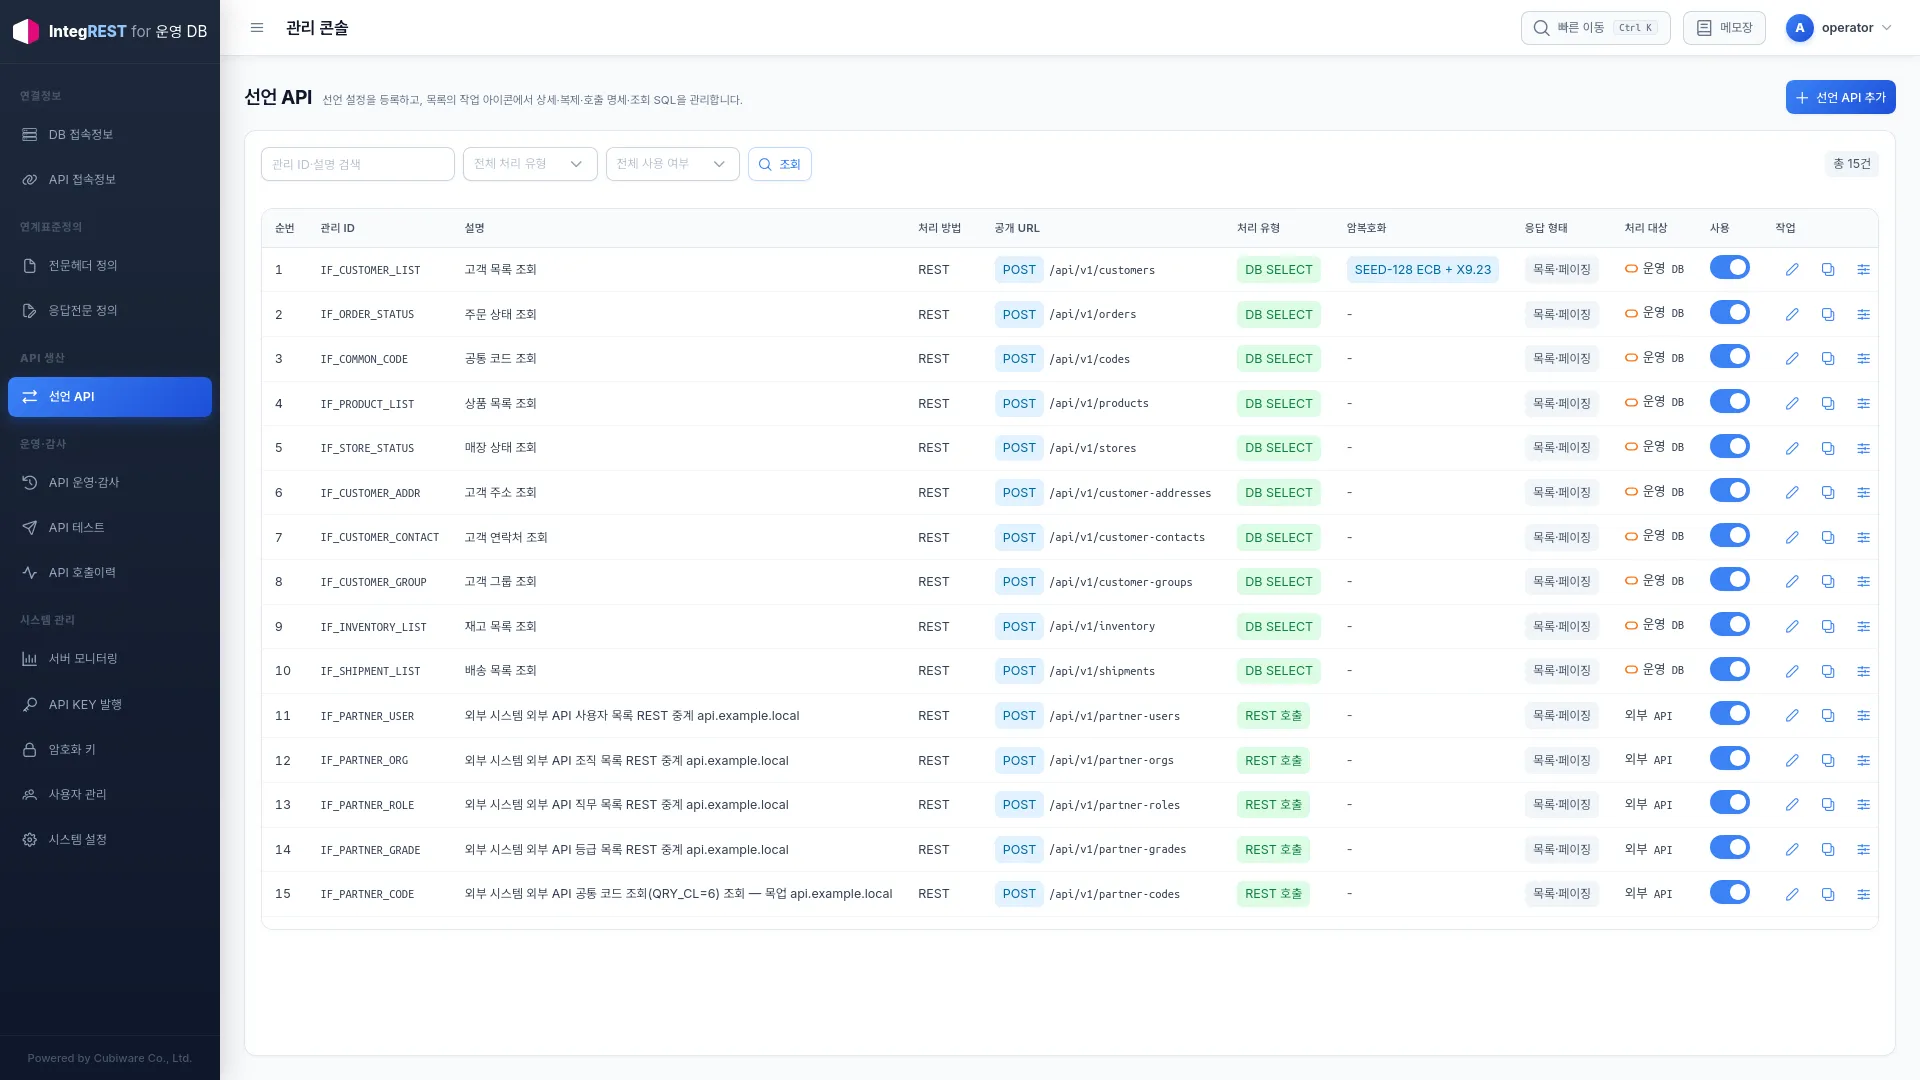Click the SEED-128 ECB + X9.23 badge

point(1422,270)
